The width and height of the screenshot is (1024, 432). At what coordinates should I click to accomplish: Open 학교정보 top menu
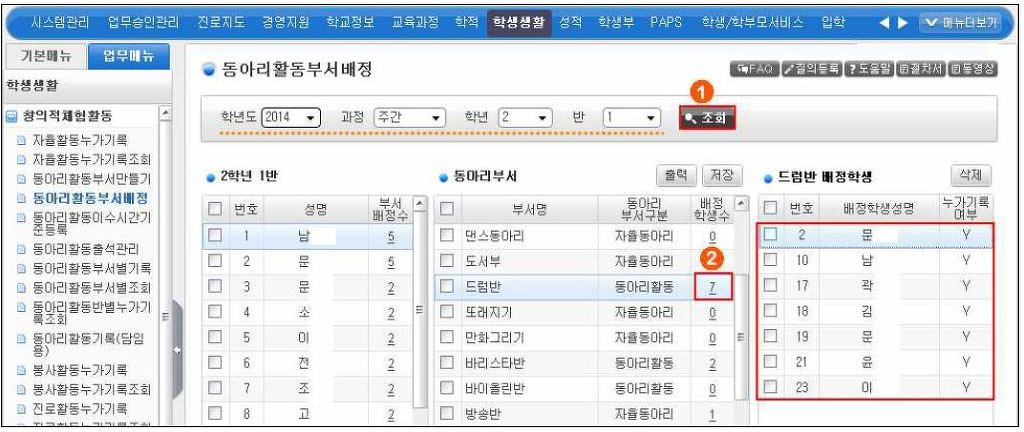[x=350, y=22]
